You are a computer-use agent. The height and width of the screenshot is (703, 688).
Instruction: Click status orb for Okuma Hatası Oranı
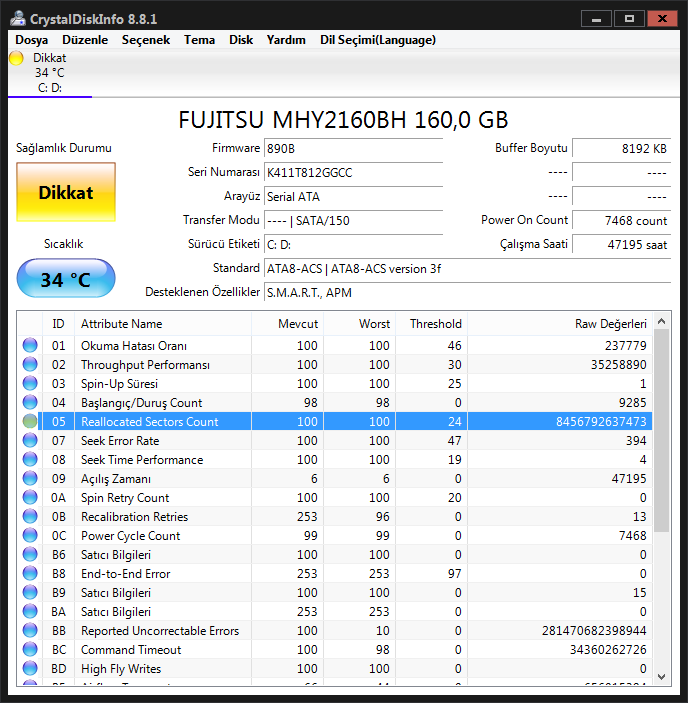point(30,345)
